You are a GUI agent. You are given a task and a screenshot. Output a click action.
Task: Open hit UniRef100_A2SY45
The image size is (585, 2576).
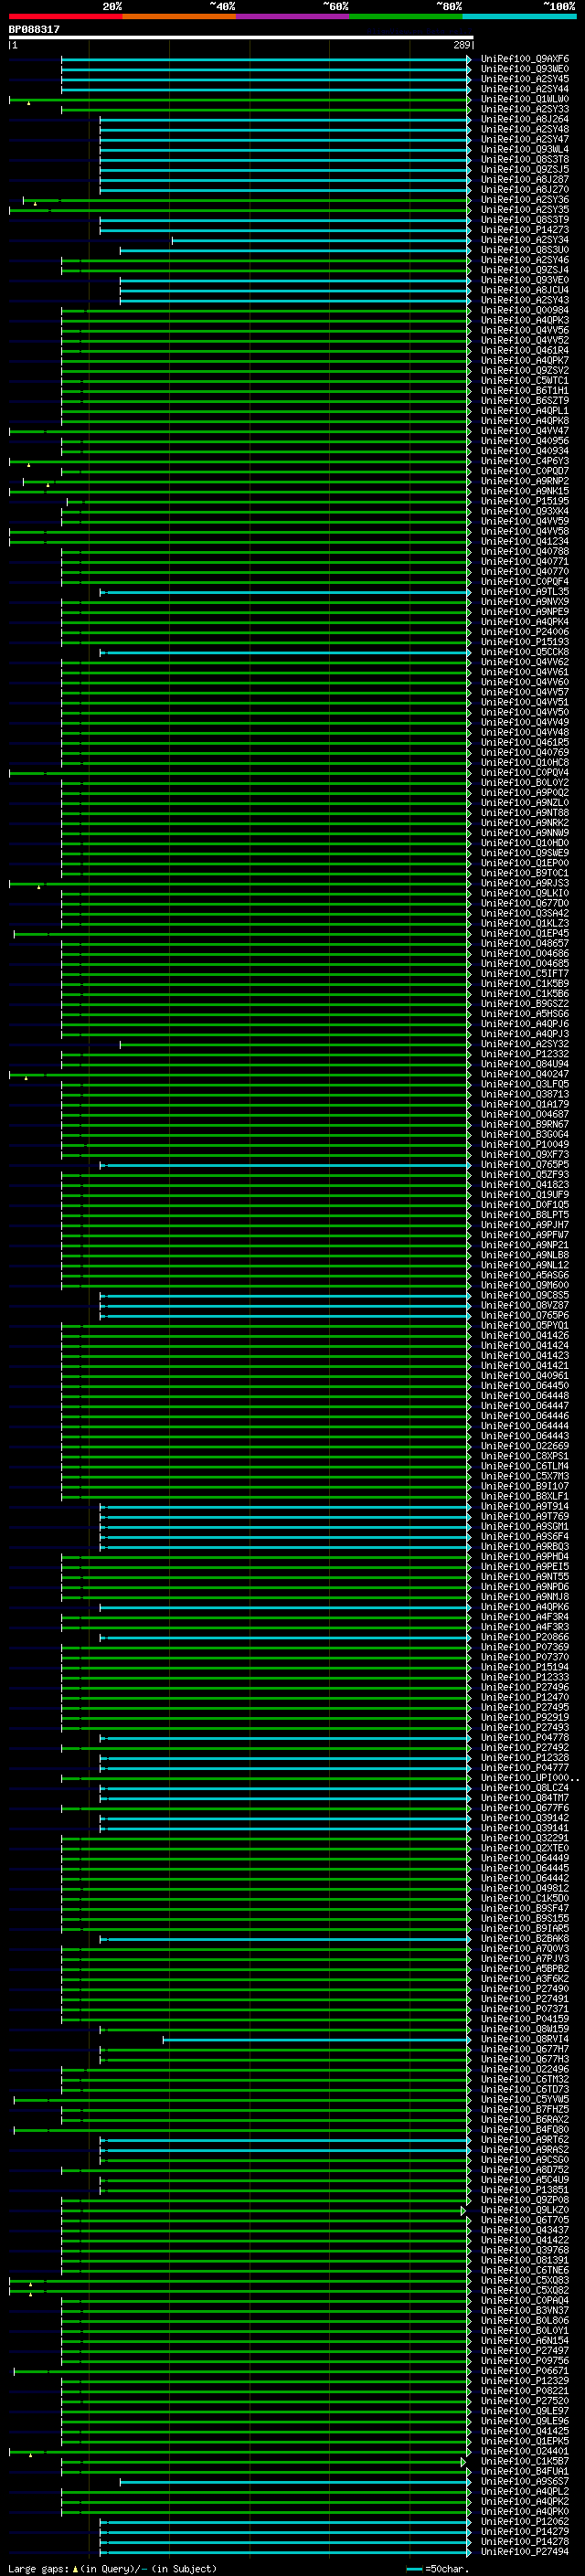(525, 79)
